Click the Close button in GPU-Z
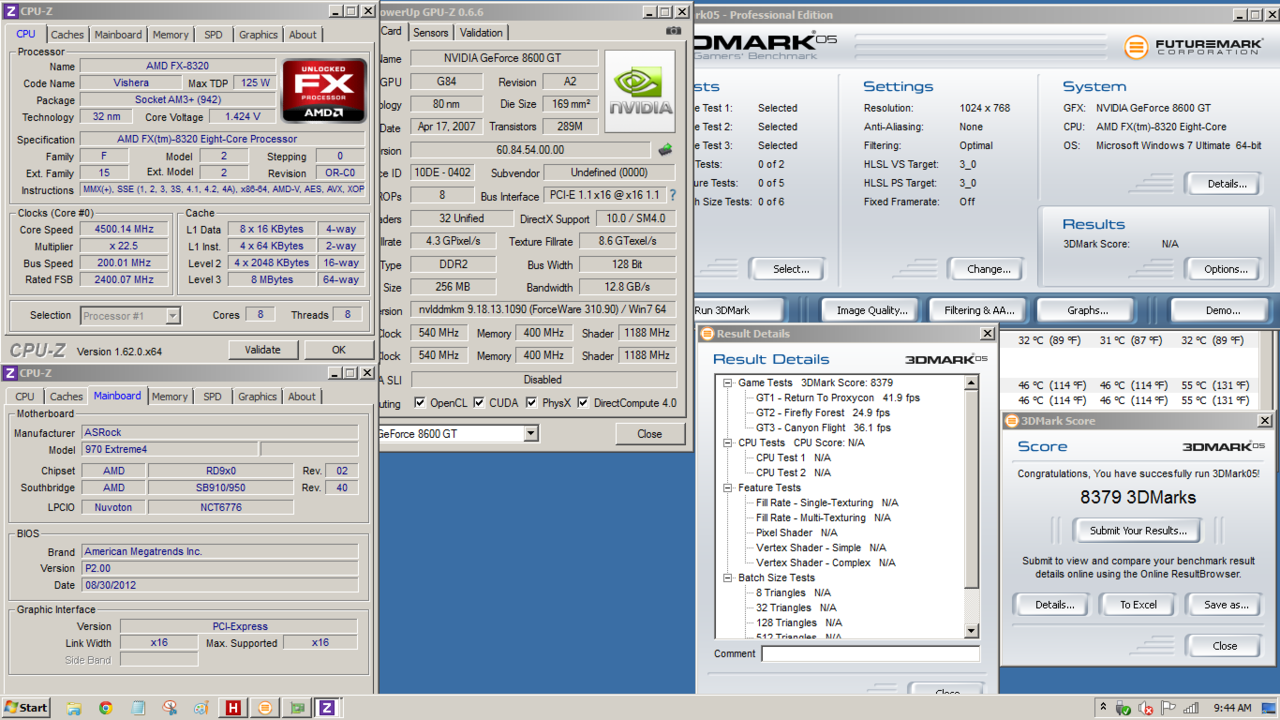The width and height of the screenshot is (1280, 720). [650, 434]
